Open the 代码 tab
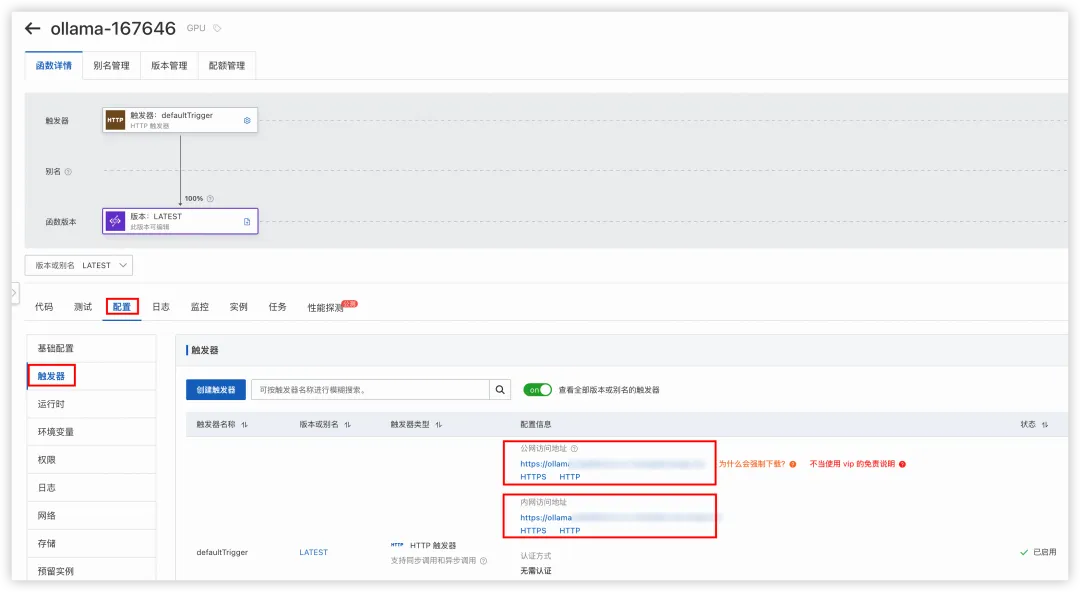Viewport: 1080px width, 592px height. pyautogui.click(x=44, y=307)
